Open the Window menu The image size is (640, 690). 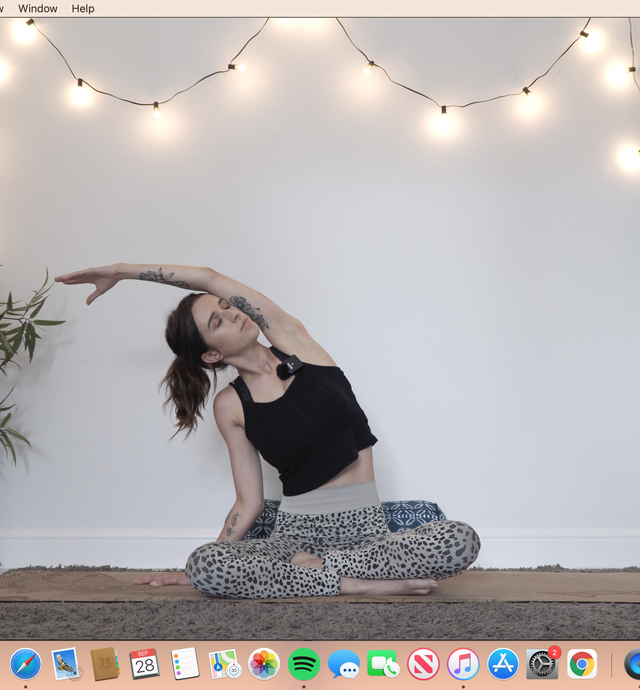38,8
